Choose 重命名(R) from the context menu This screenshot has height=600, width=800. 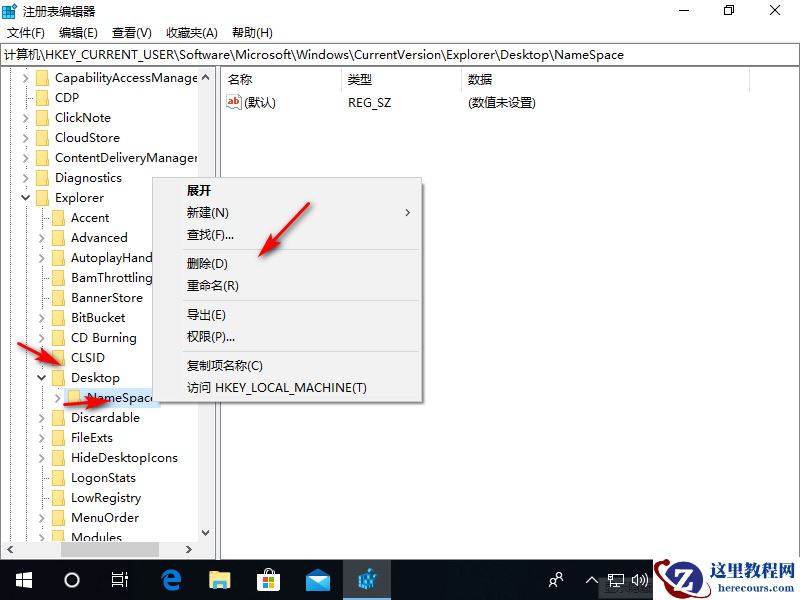[x=211, y=284]
